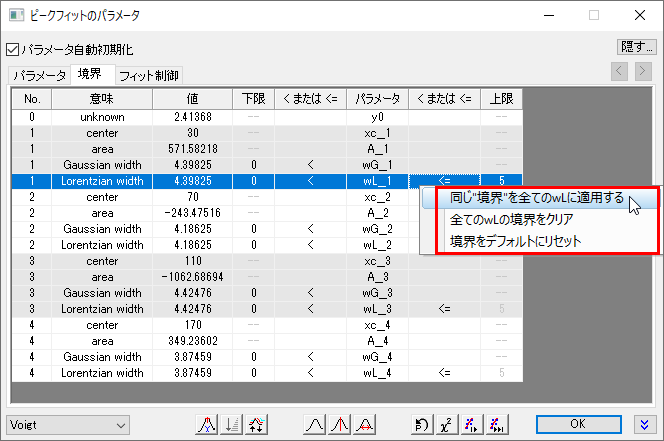Click the value 170 in xc_4 row
The image size is (664, 441).
(x=192, y=325)
